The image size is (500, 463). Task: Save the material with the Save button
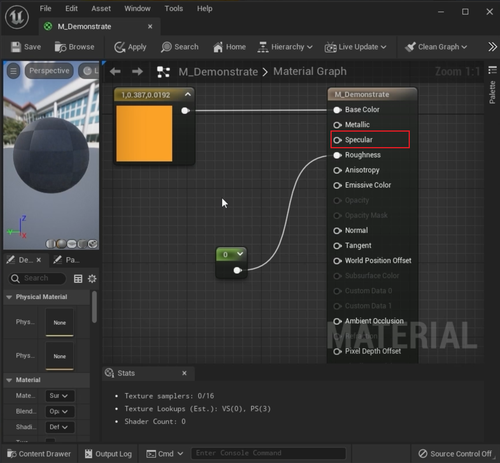point(26,47)
